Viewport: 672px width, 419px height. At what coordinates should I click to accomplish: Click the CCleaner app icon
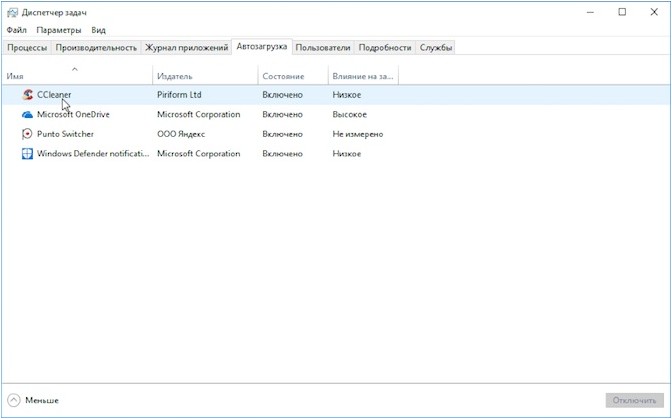[x=27, y=95]
